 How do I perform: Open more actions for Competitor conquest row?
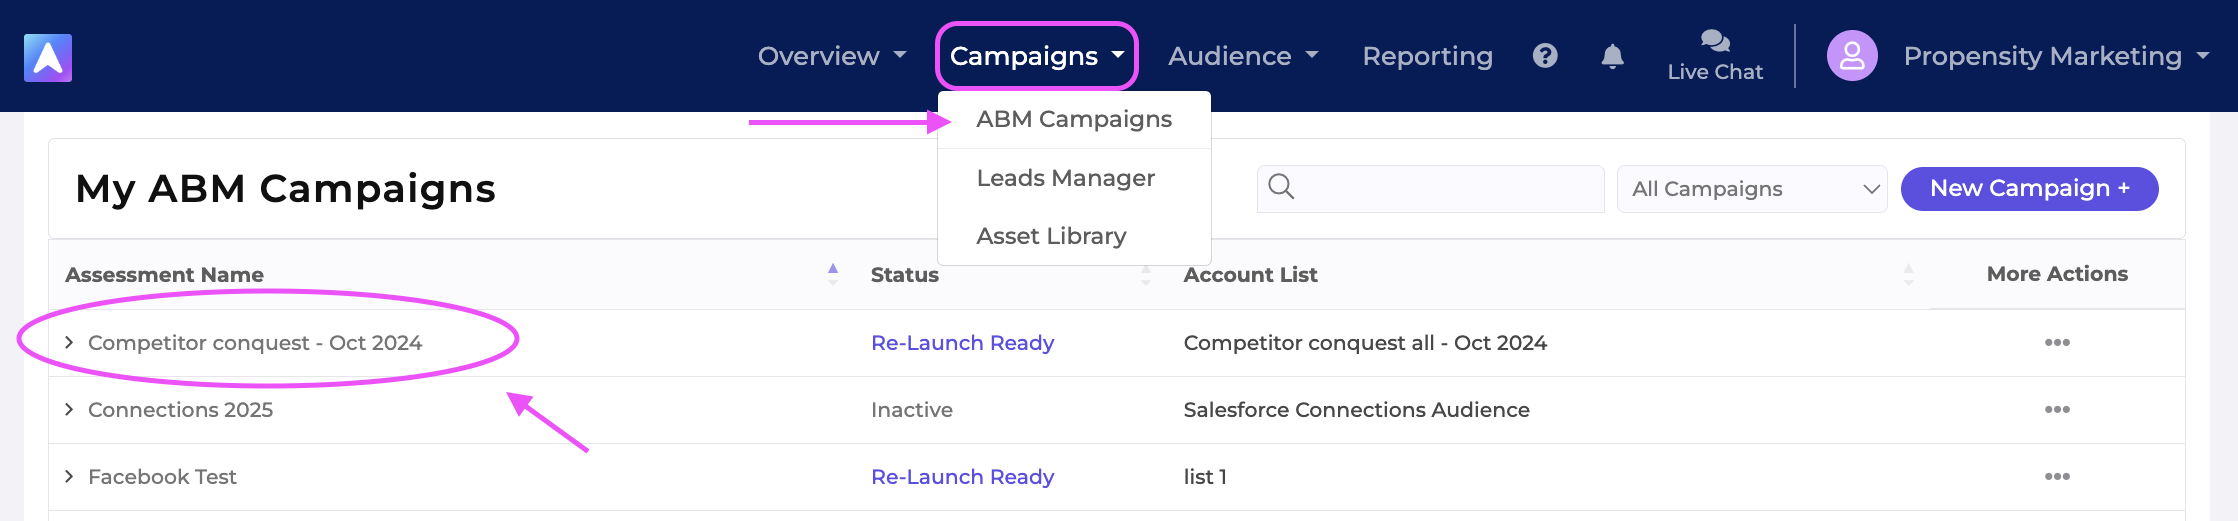pos(2057,343)
